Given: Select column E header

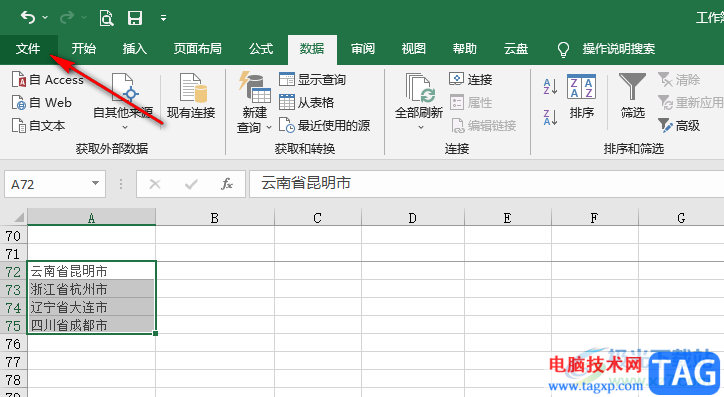Looking at the screenshot, I should 507,217.
